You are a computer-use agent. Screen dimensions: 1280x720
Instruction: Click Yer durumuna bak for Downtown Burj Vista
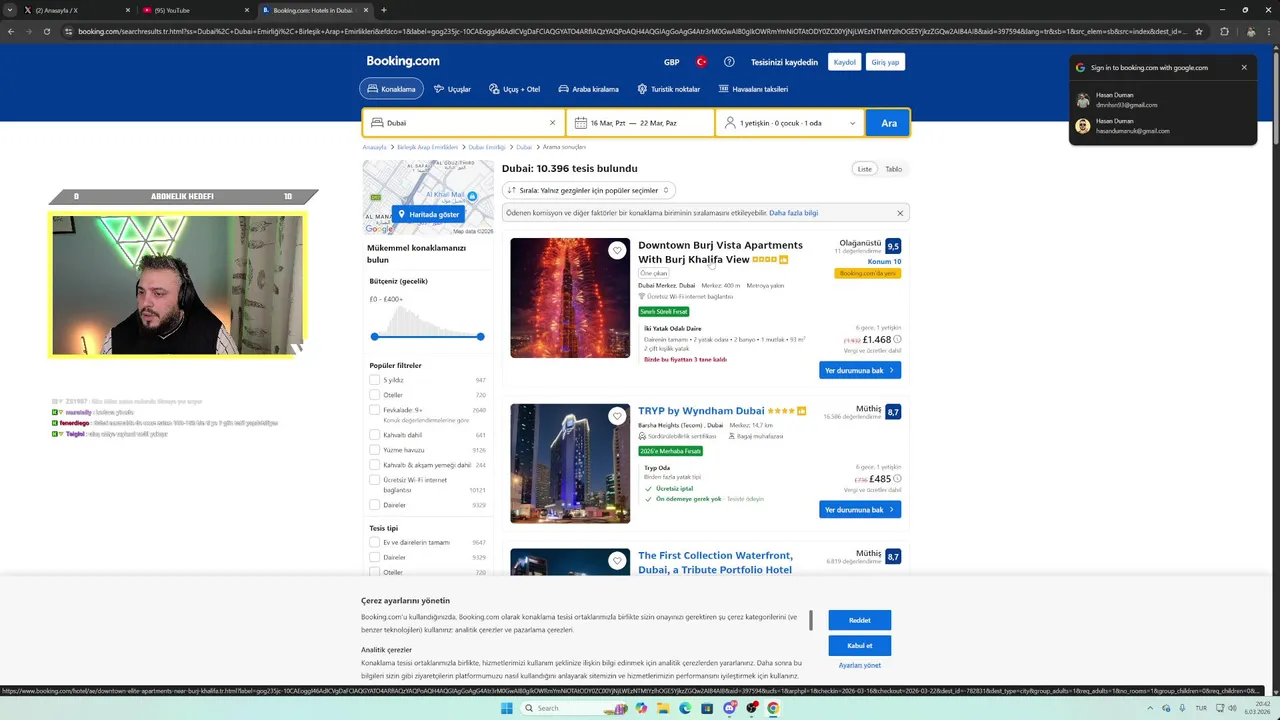point(859,370)
